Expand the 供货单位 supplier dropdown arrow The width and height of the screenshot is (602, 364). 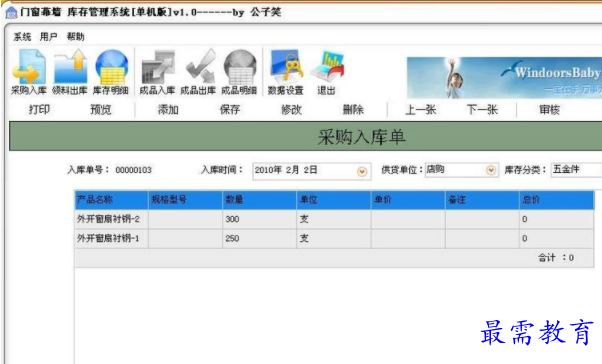pos(491,170)
